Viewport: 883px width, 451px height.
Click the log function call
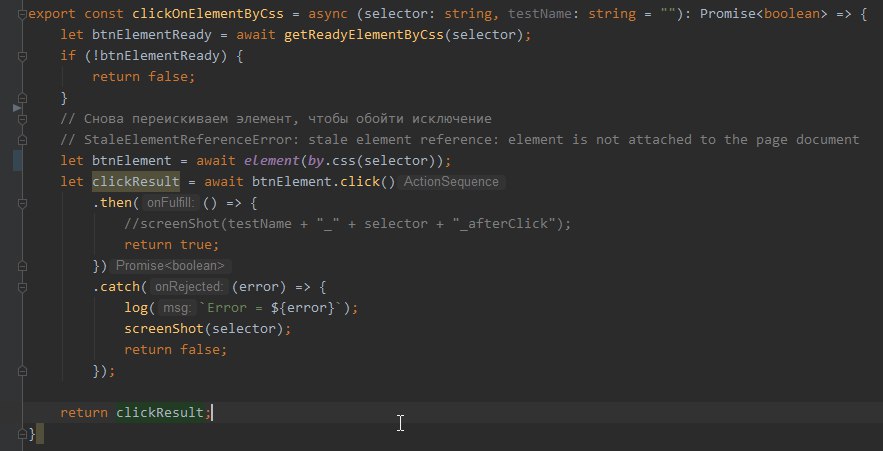pyautogui.click(x=136, y=307)
